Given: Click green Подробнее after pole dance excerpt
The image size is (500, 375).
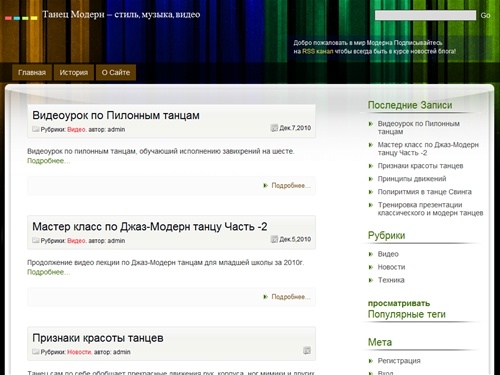Looking at the screenshot, I should coord(49,161).
